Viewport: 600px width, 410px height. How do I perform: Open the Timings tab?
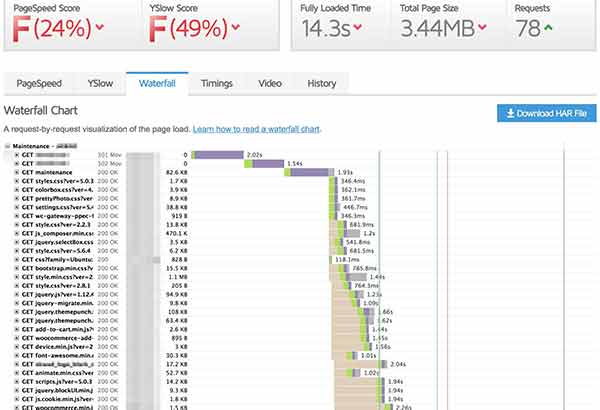(217, 83)
